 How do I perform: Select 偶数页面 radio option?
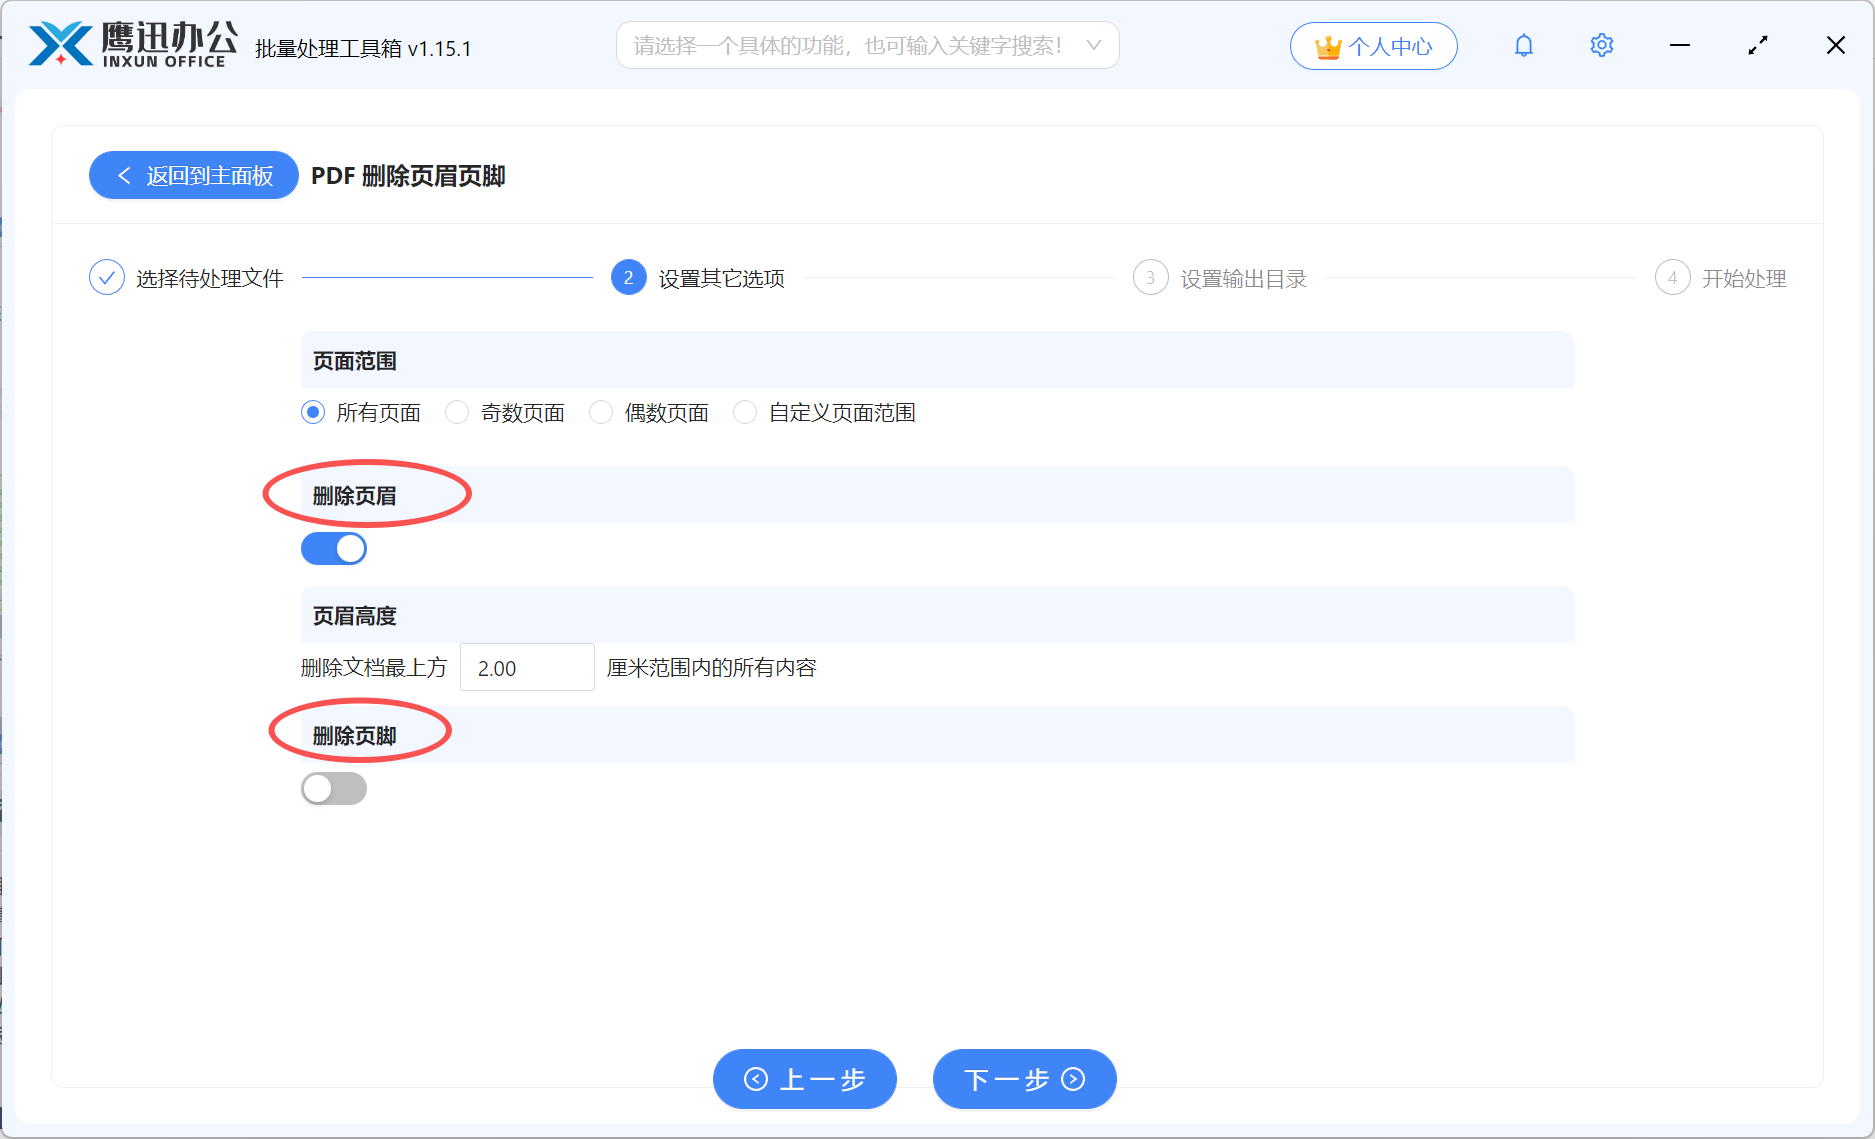coord(649,413)
